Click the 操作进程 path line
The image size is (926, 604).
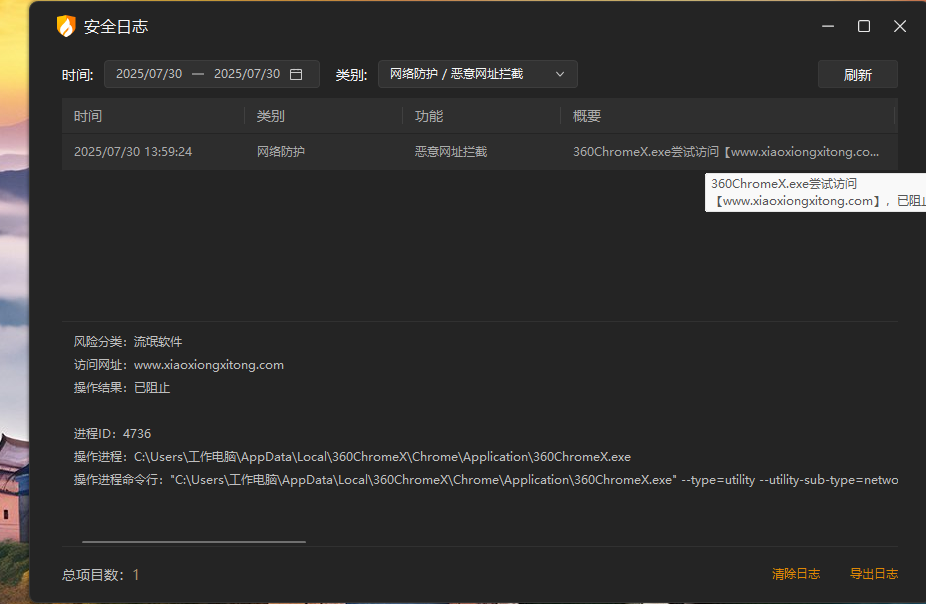(x=352, y=457)
